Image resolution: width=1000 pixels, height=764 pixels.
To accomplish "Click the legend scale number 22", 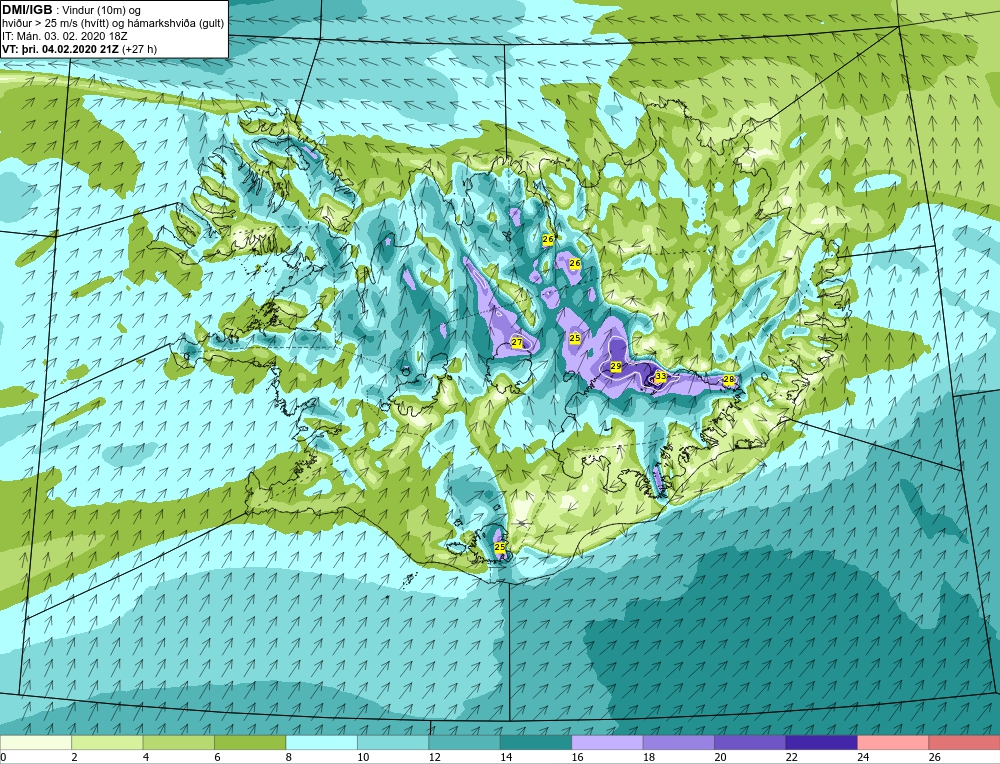I will [791, 757].
